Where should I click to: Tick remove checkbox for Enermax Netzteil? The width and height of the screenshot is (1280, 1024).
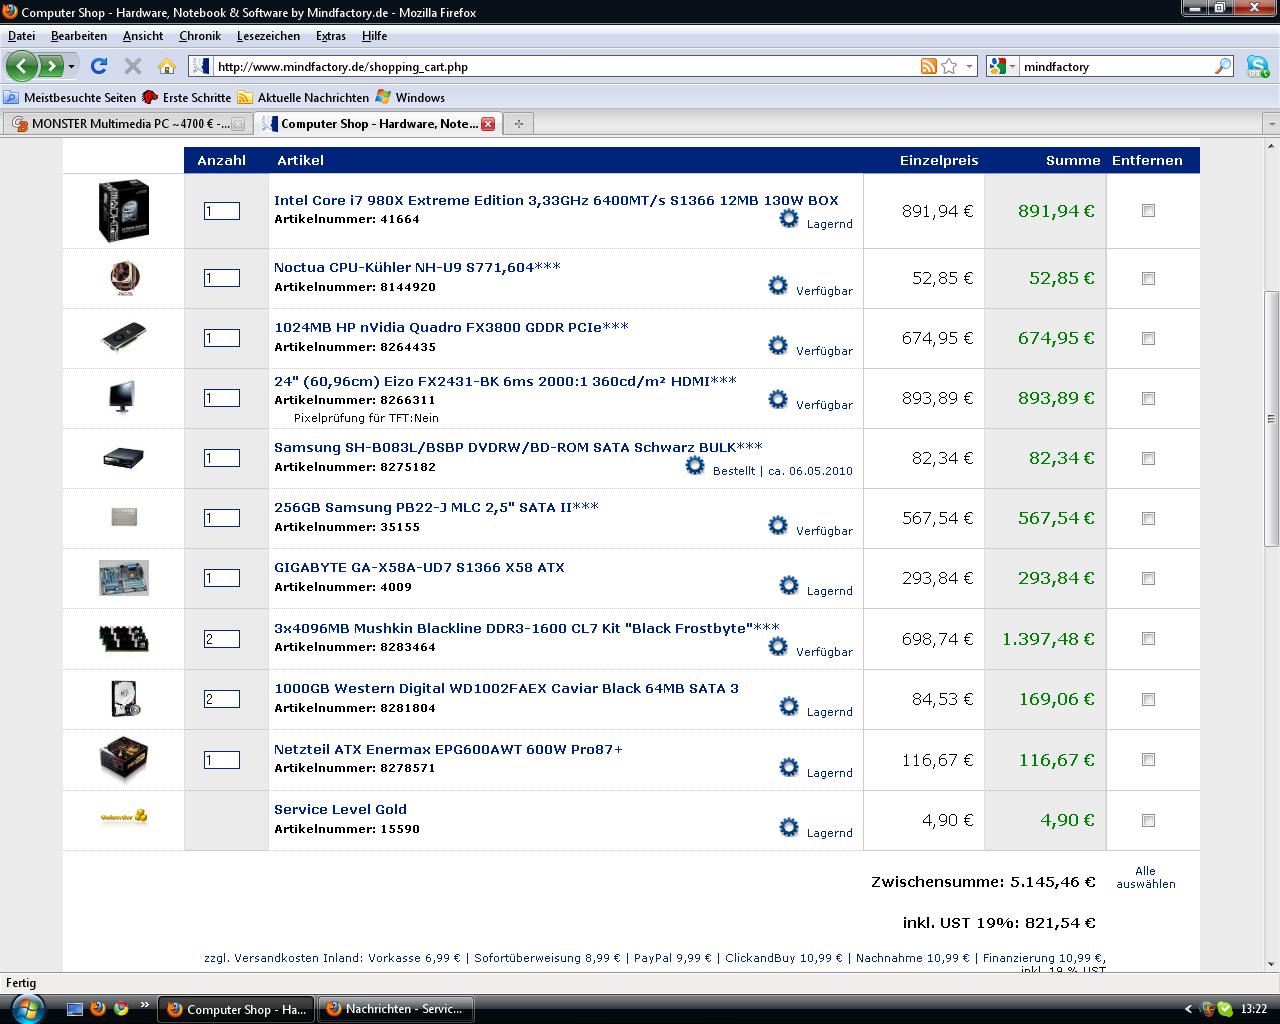pyautogui.click(x=1148, y=760)
